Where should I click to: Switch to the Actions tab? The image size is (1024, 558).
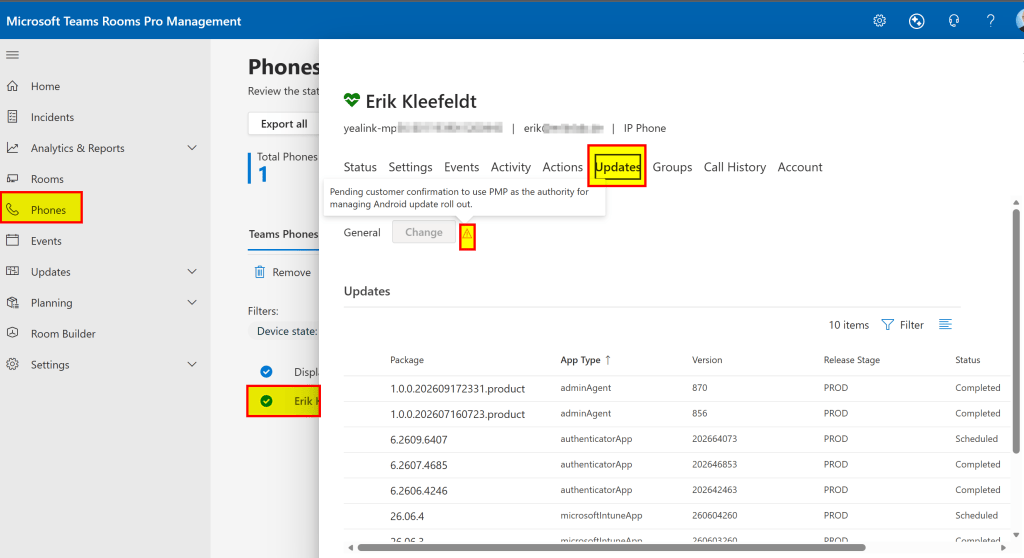562,167
